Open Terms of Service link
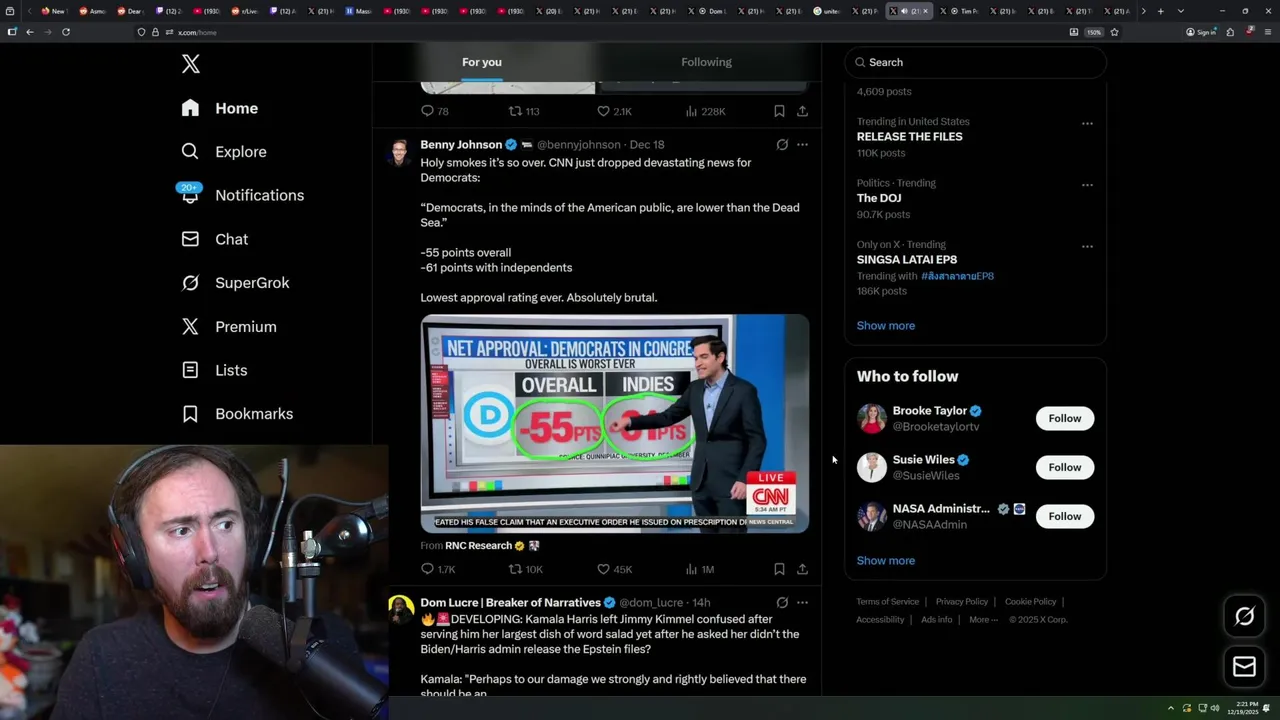The height and width of the screenshot is (720, 1280). [887, 602]
